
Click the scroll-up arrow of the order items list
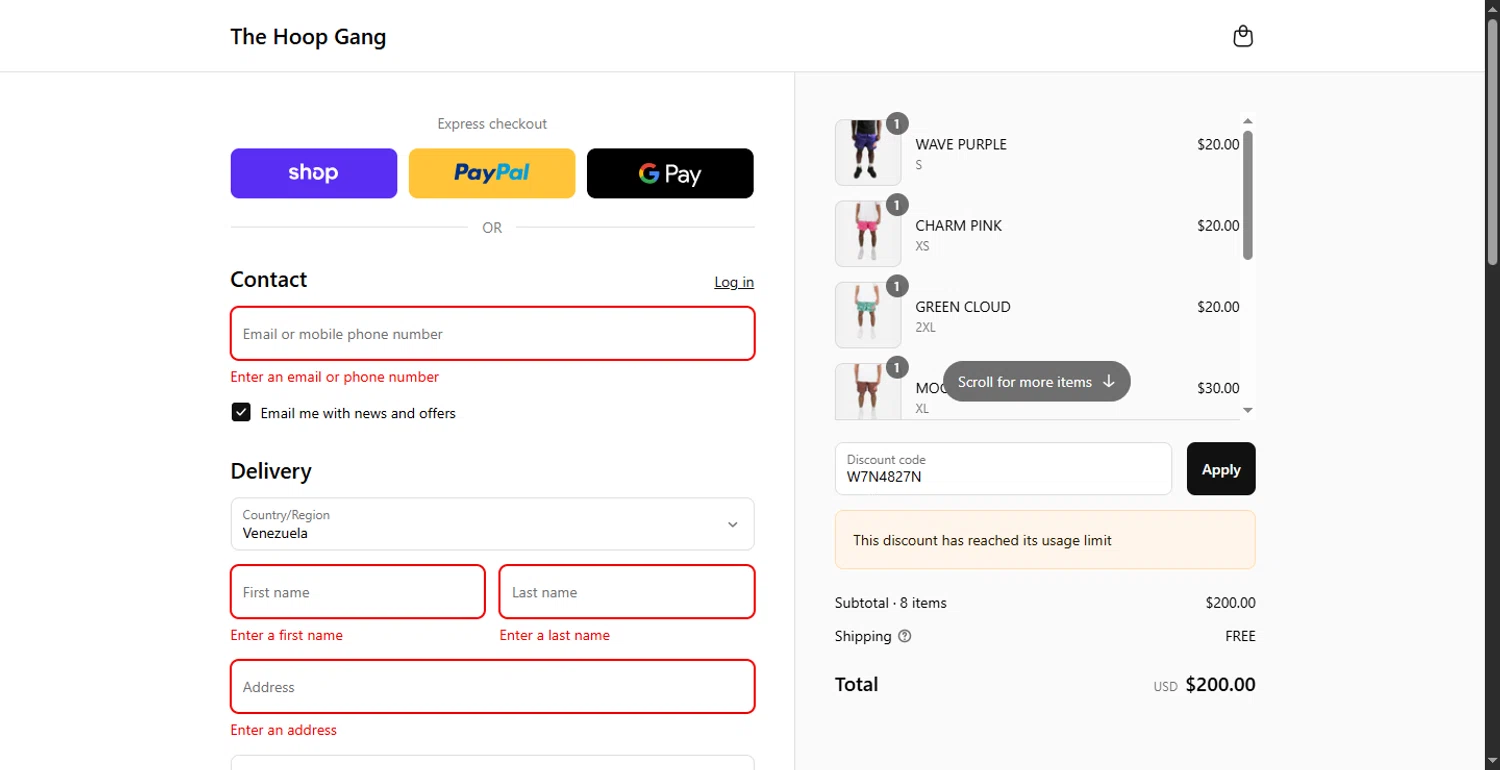click(x=1247, y=121)
